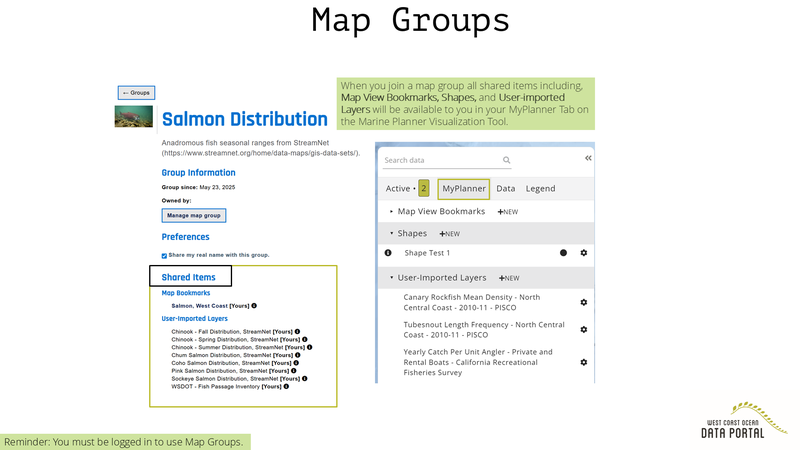Add new Map View Bookmark

tap(508, 212)
